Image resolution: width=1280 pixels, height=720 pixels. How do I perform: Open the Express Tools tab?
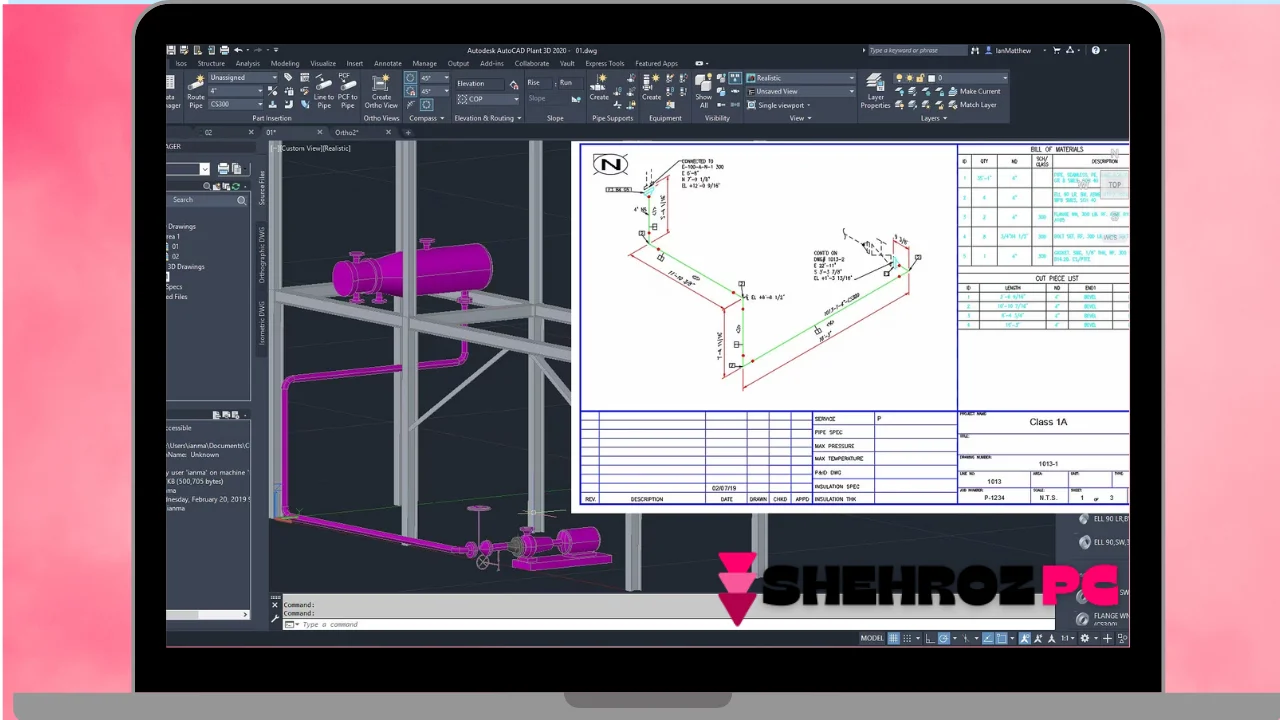(604, 63)
